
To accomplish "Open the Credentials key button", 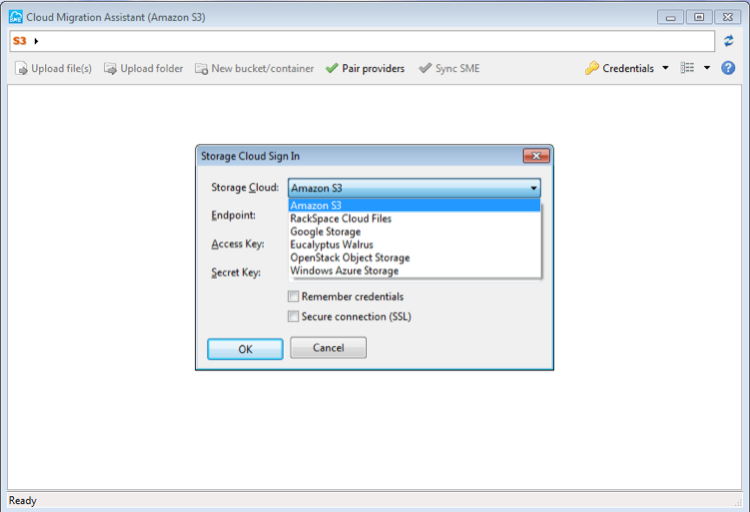I will click(619, 68).
